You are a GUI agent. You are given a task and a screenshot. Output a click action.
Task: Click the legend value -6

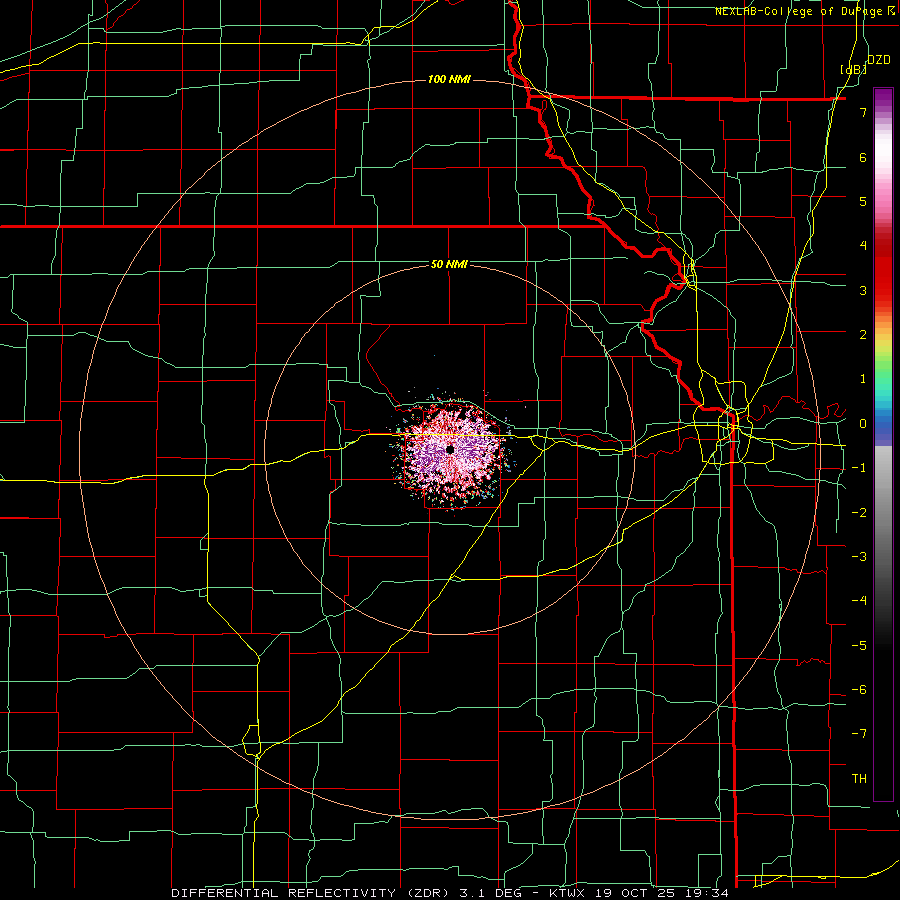click(860, 689)
